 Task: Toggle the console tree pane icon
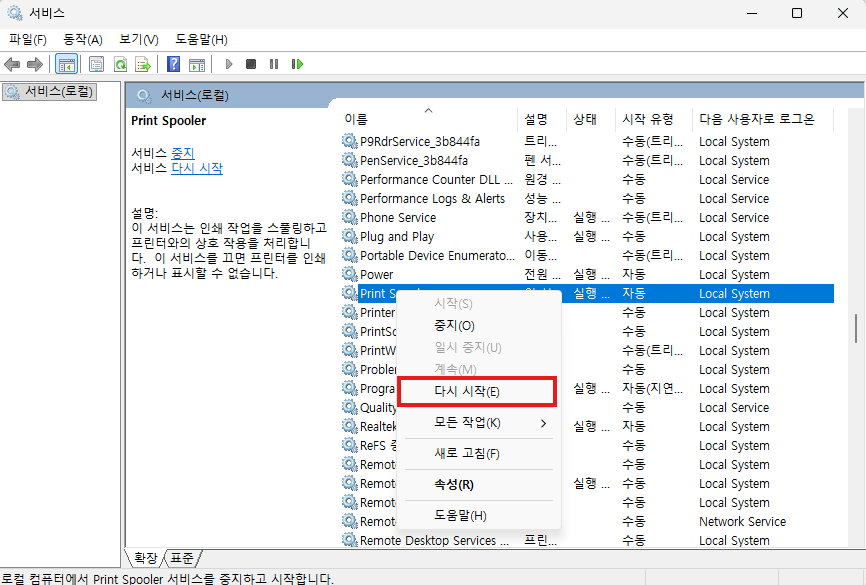pos(68,63)
